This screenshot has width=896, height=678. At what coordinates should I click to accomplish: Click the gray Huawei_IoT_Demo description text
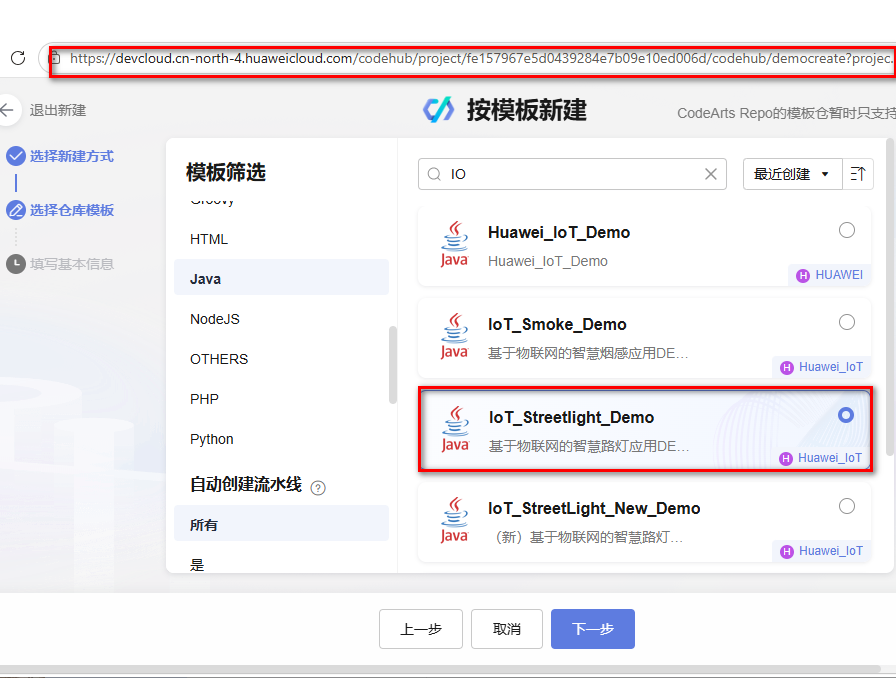[547, 261]
